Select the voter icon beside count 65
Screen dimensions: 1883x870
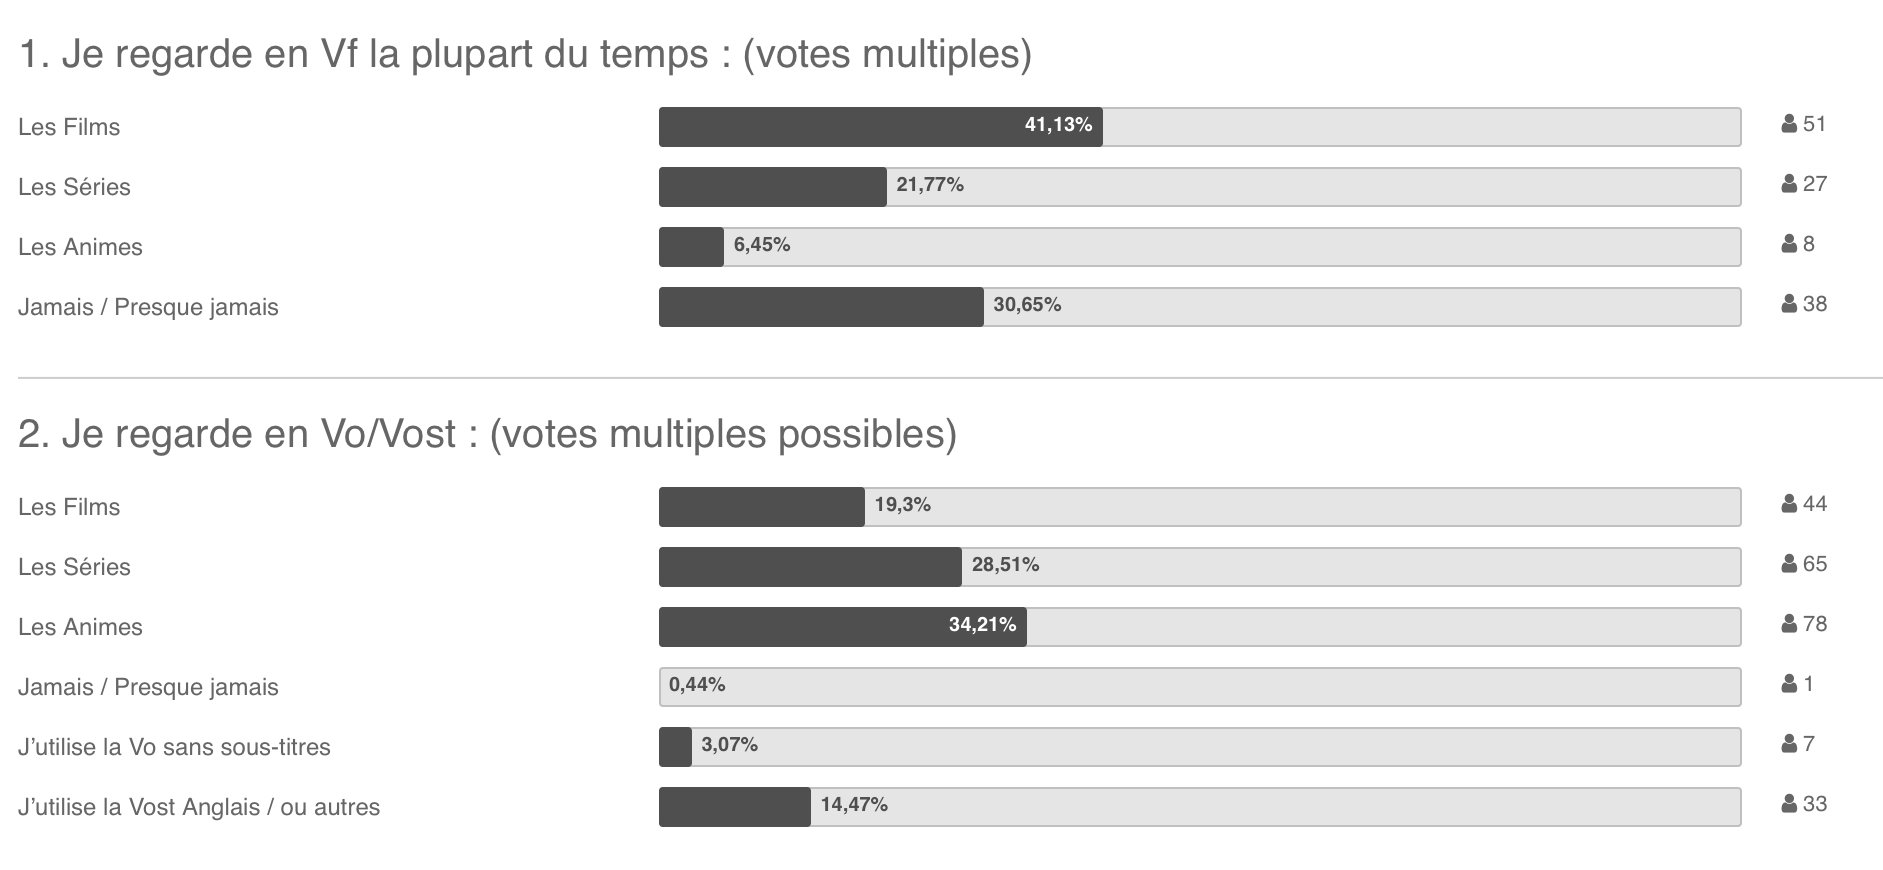pos(1789,564)
